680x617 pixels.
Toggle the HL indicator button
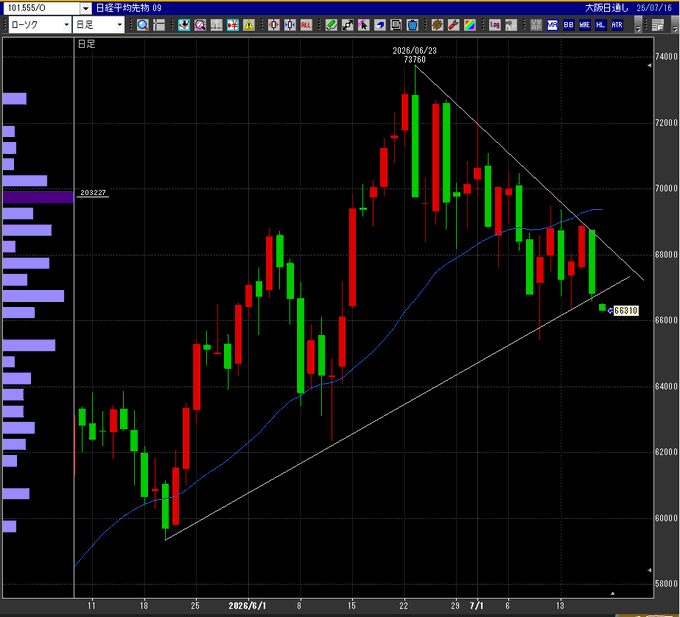coord(601,25)
